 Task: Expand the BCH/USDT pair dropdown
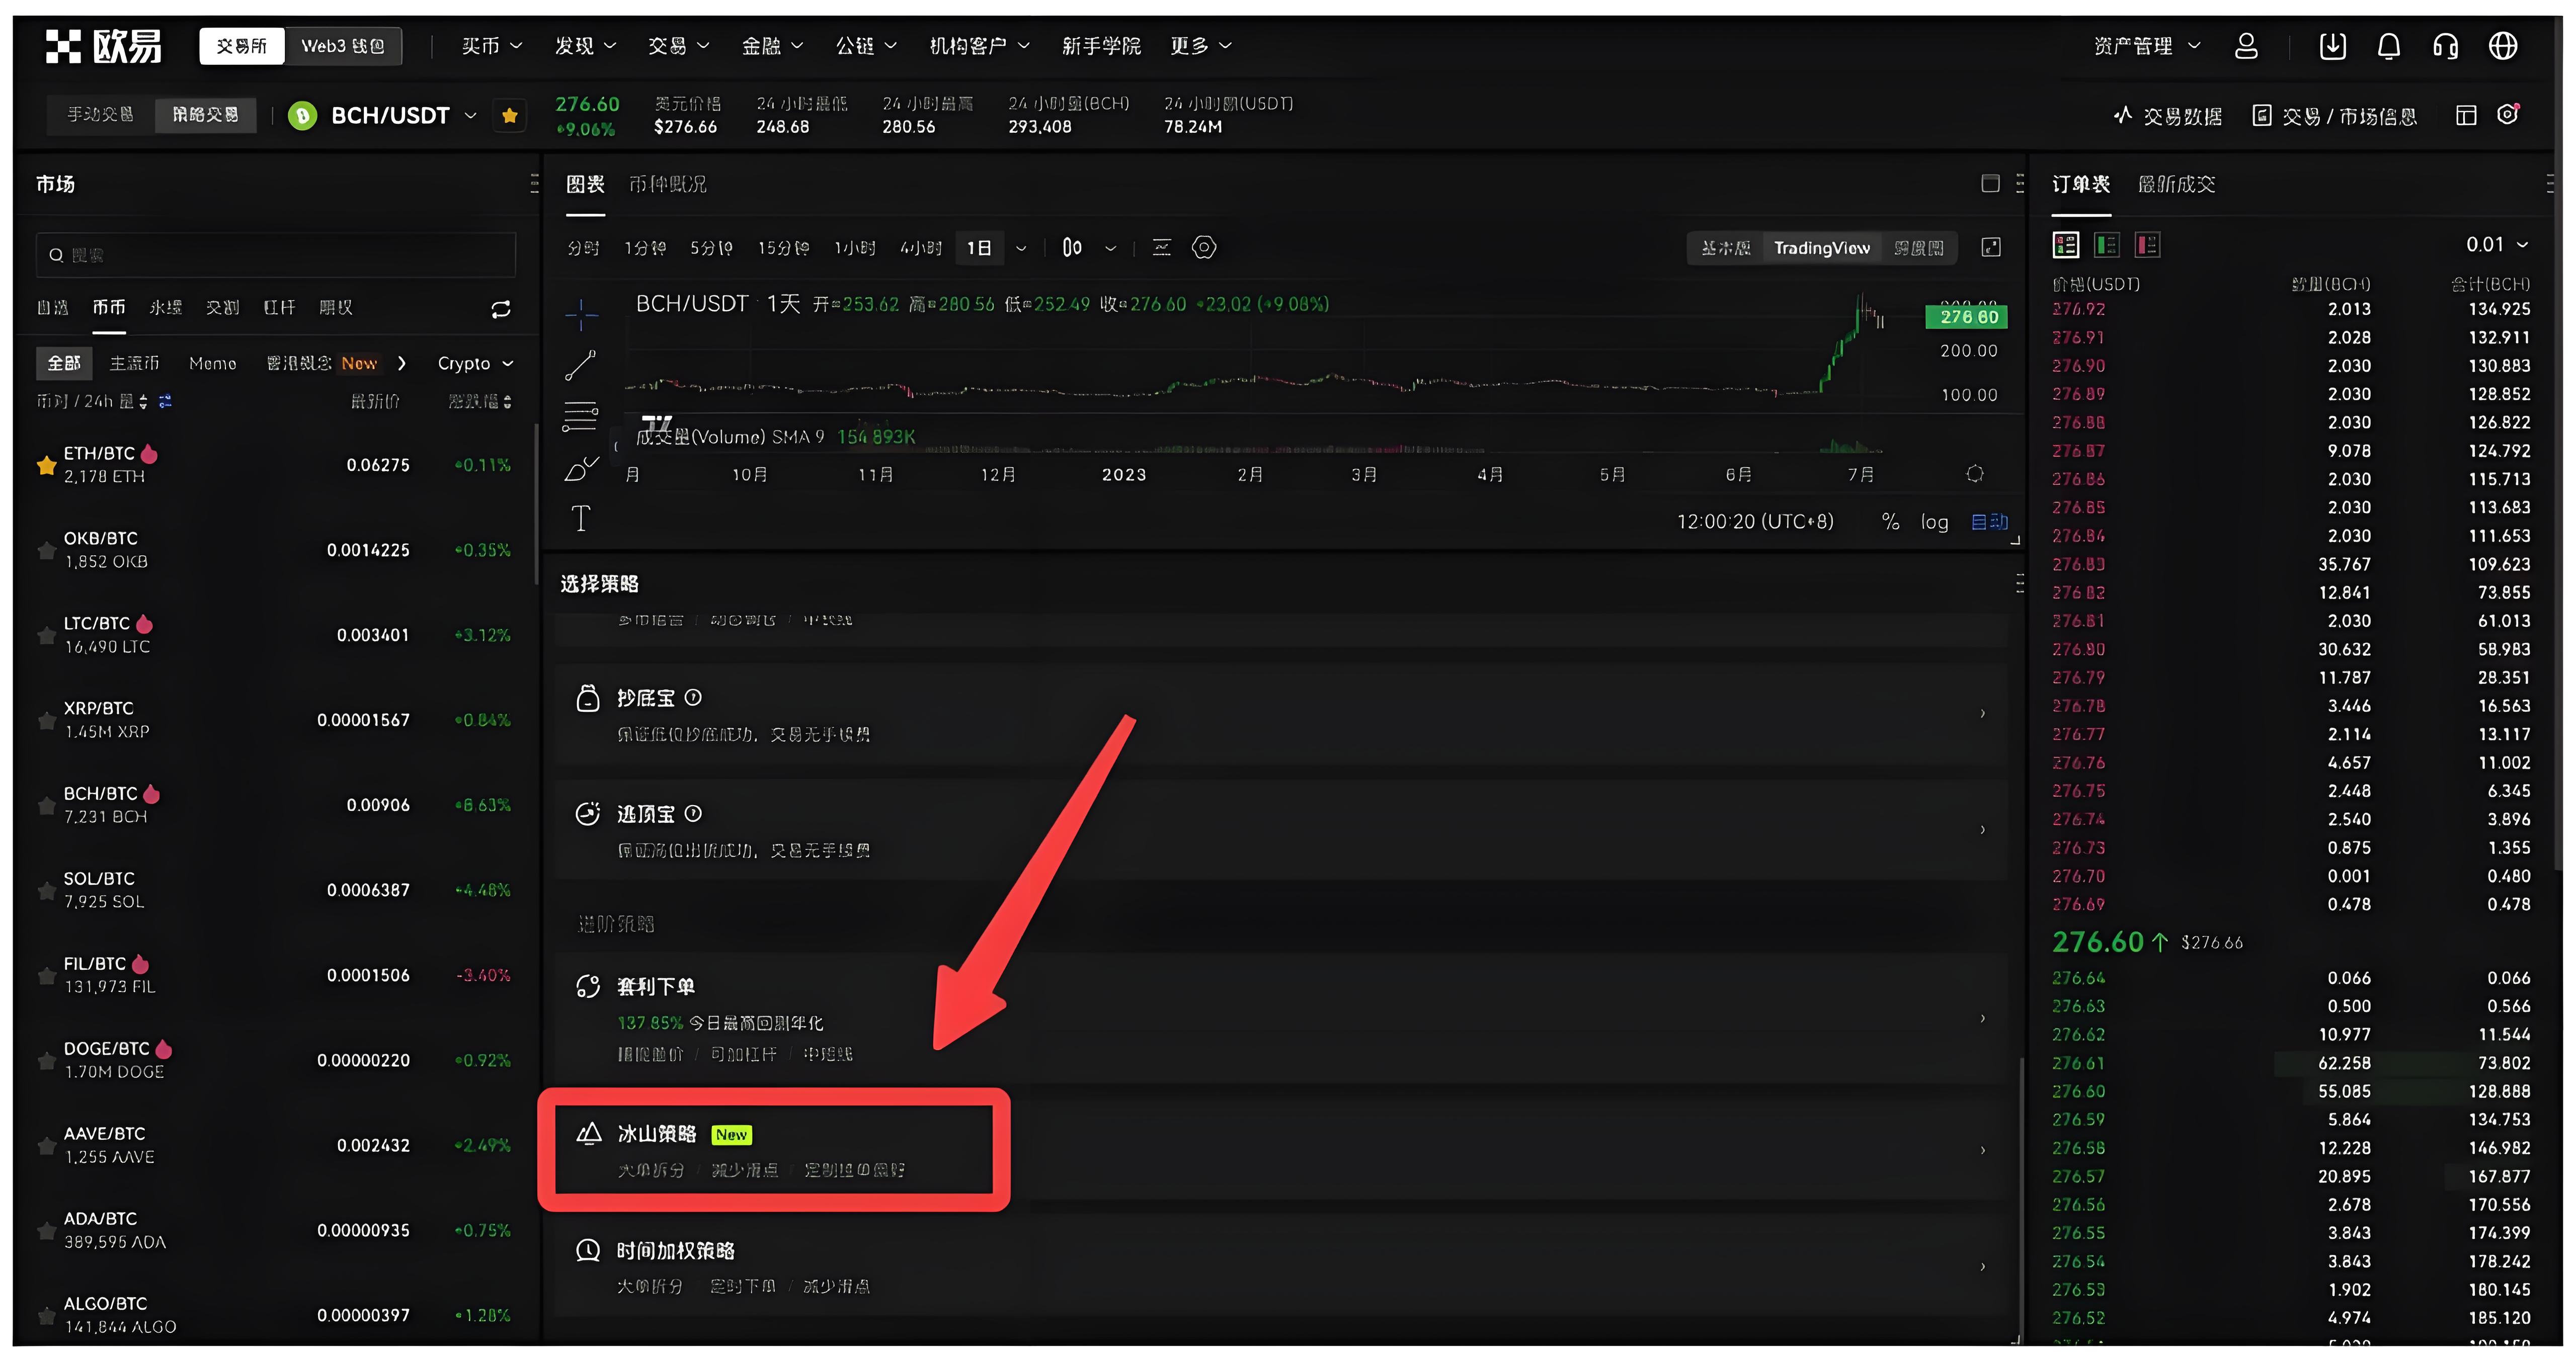point(470,116)
